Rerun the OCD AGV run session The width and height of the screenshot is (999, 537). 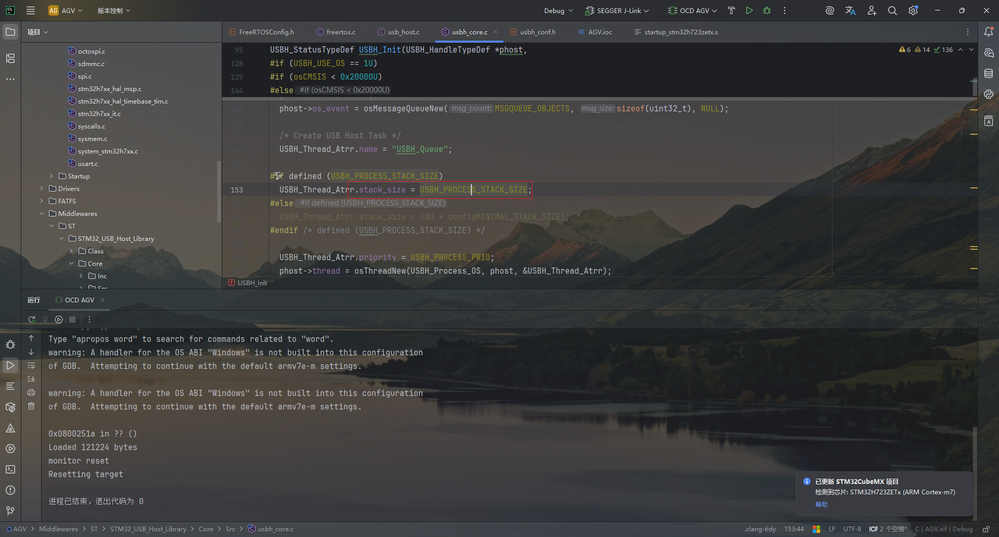click(x=32, y=320)
